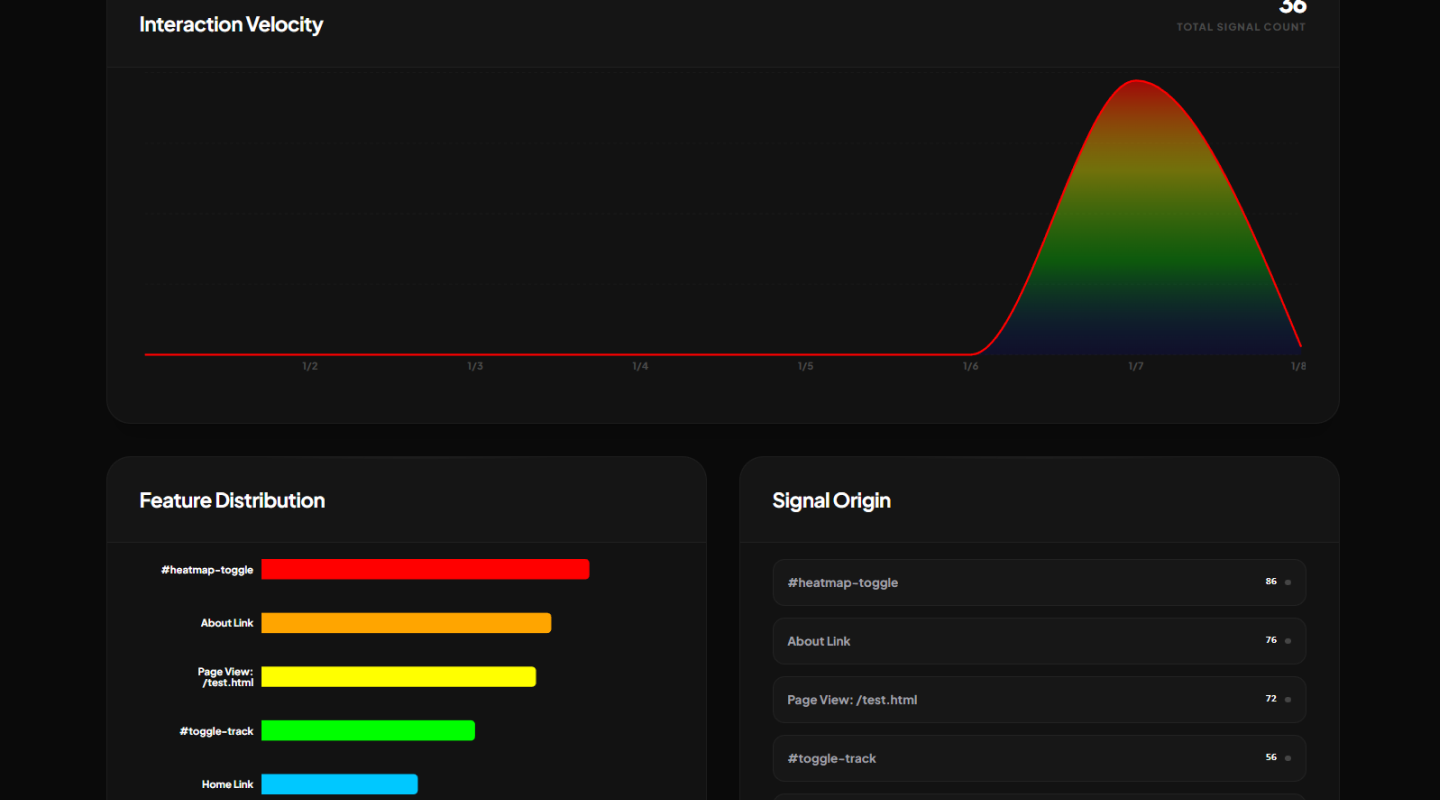The height and width of the screenshot is (800, 1440).
Task: Click the peak of the Interaction Velocity curve
Action: pyautogui.click(x=1138, y=81)
